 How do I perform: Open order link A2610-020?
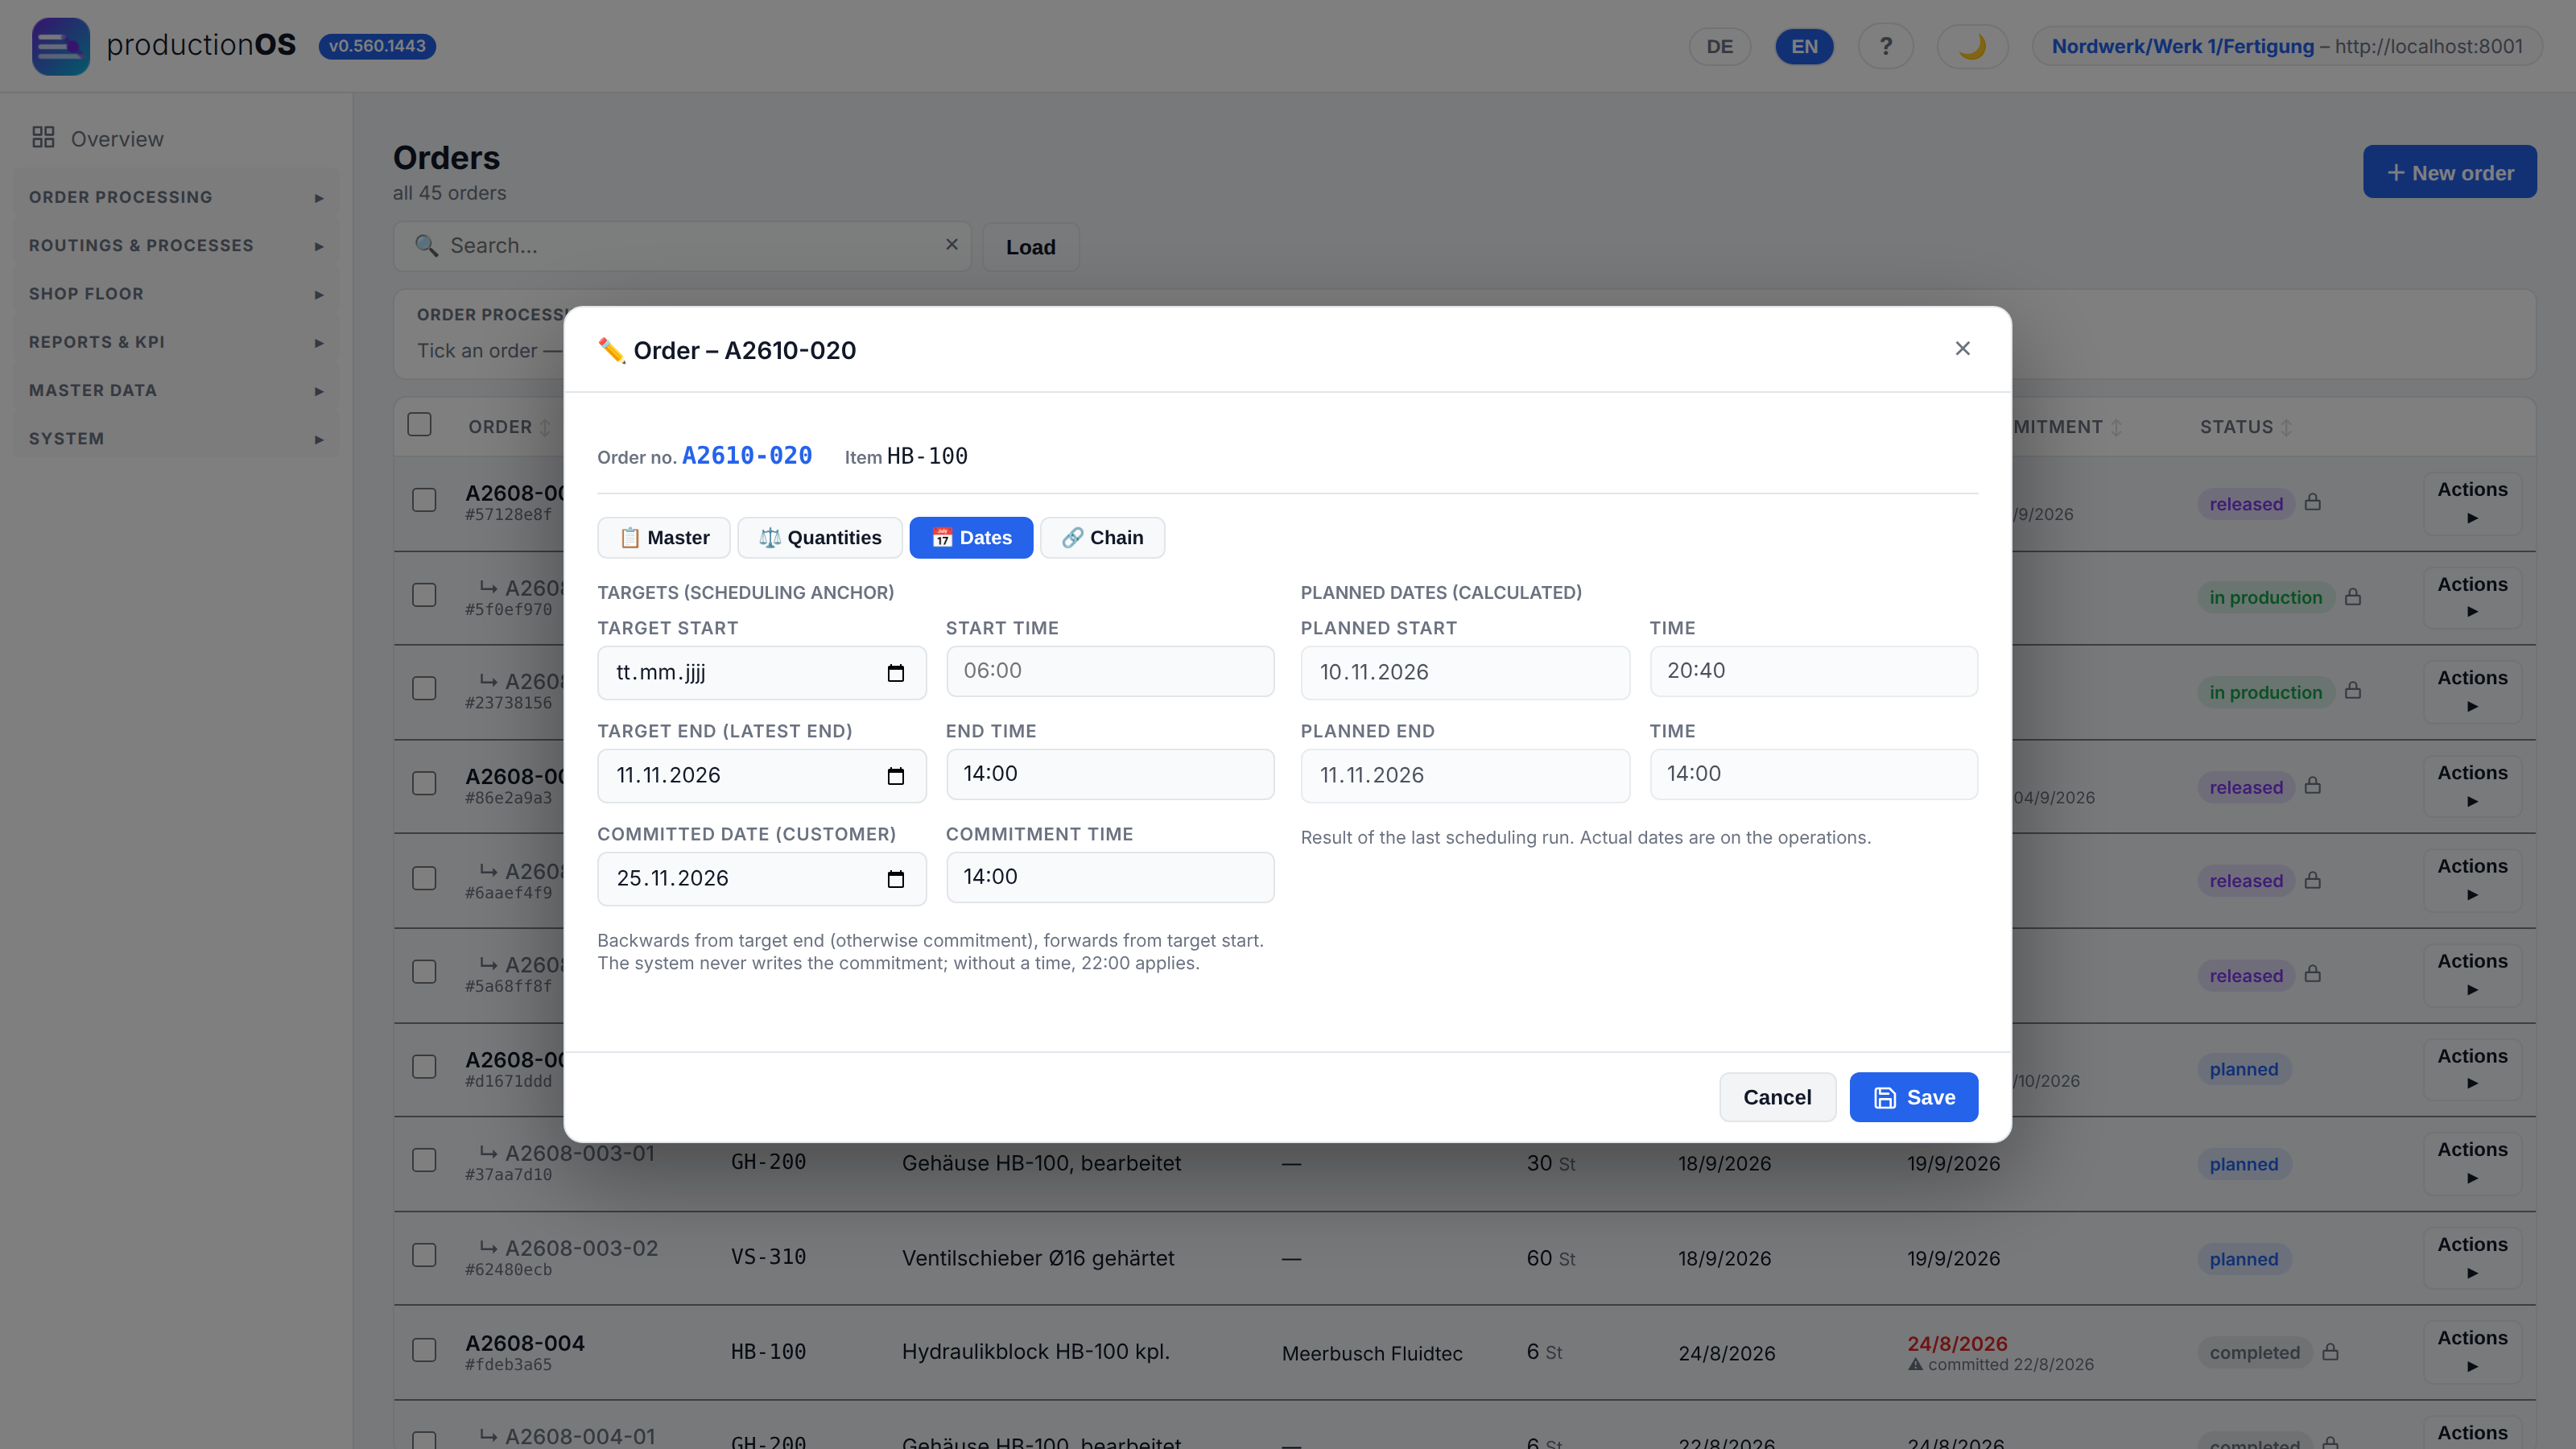[747, 456]
